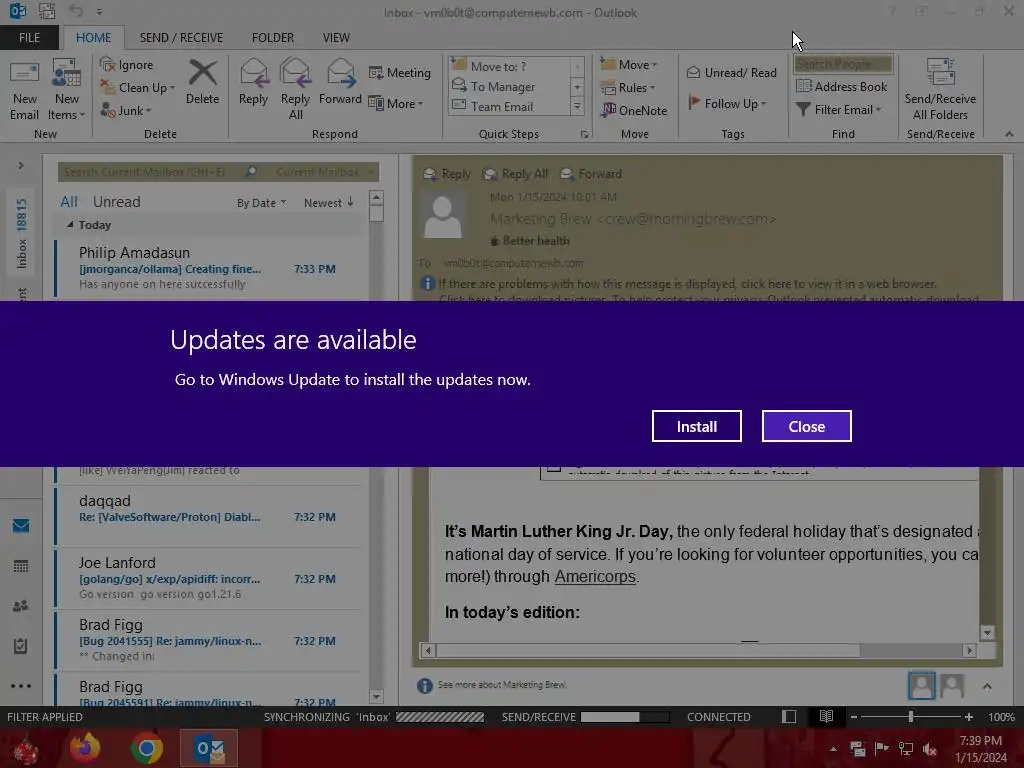
Task: Expand the people pane arrow
Action: (x=987, y=686)
